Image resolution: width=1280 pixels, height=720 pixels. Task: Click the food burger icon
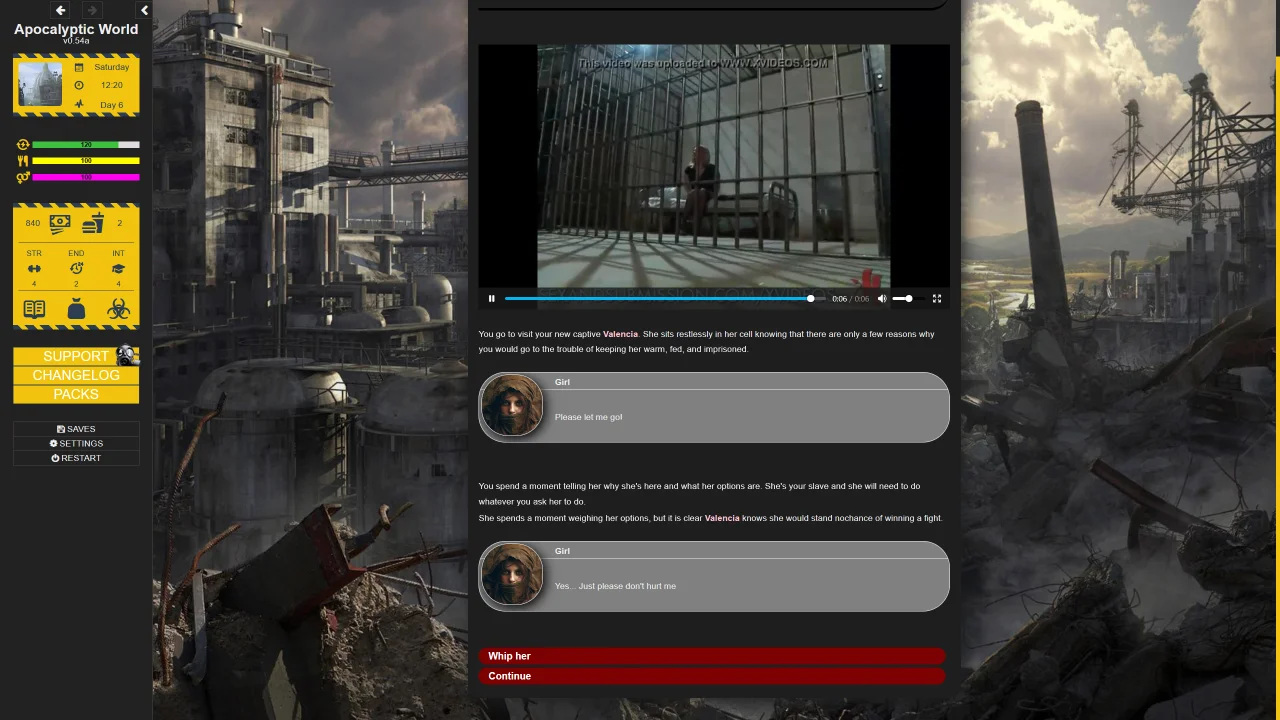coord(93,223)
